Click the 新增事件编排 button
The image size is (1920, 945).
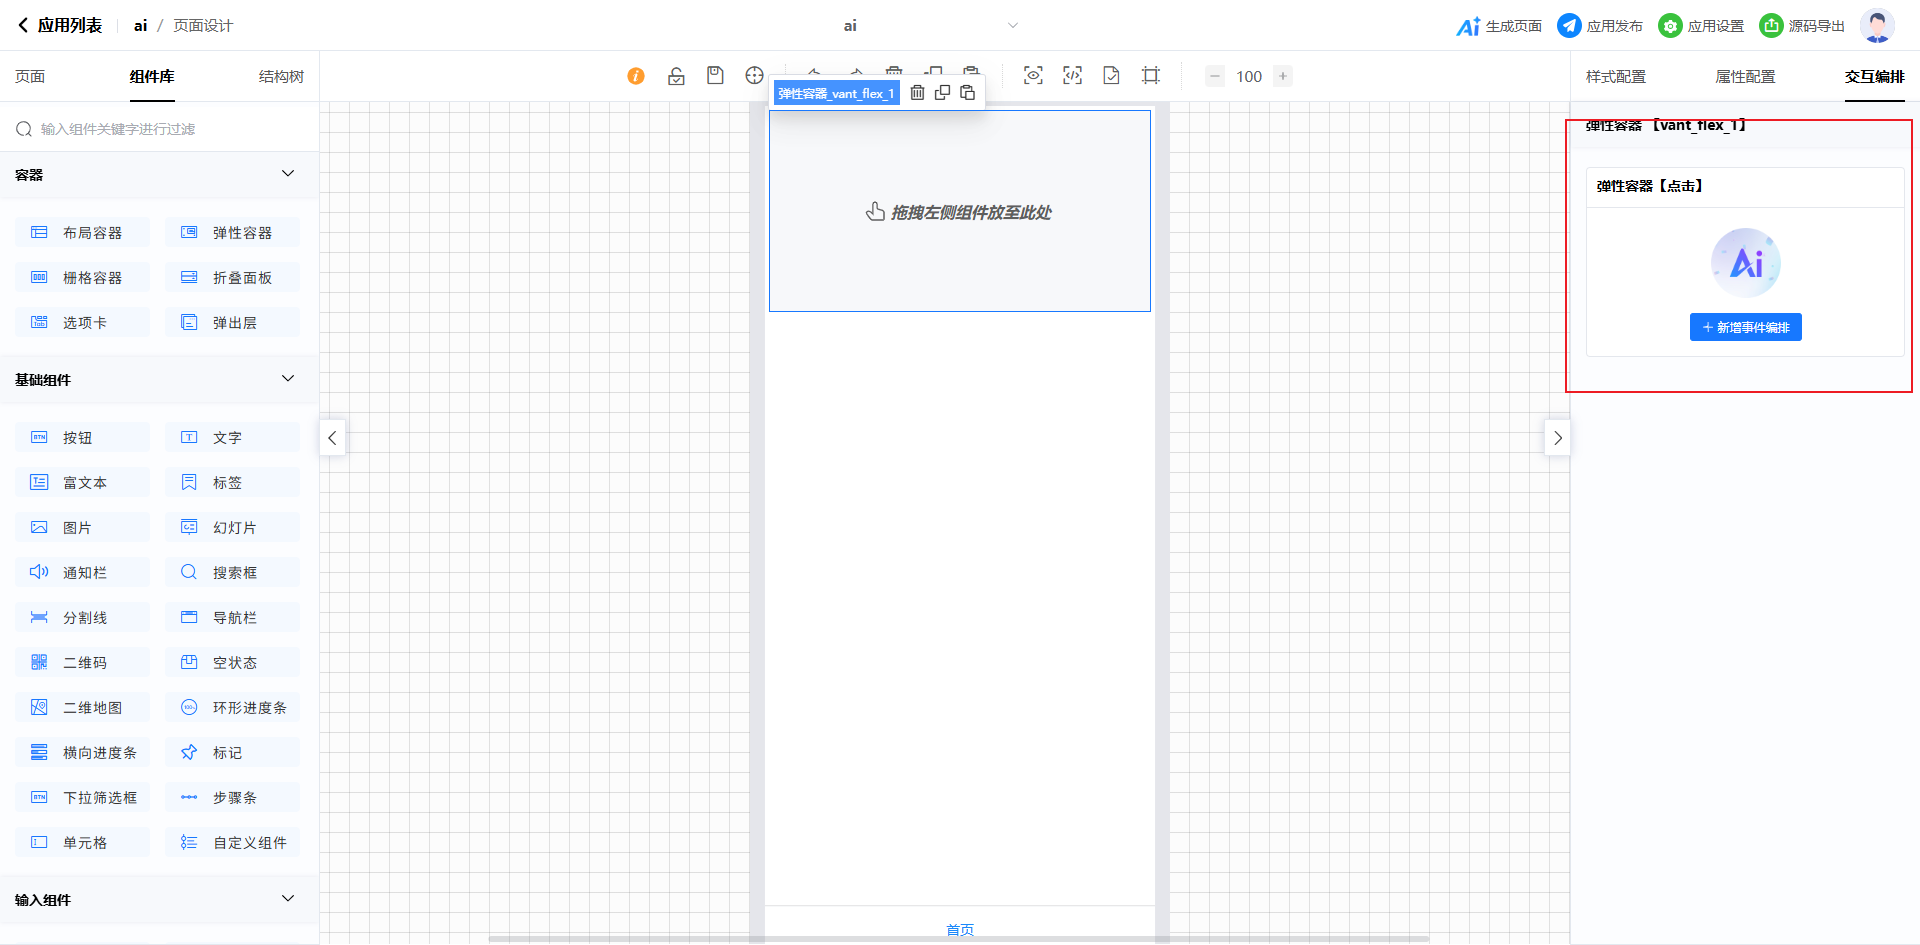[1745, 327]
